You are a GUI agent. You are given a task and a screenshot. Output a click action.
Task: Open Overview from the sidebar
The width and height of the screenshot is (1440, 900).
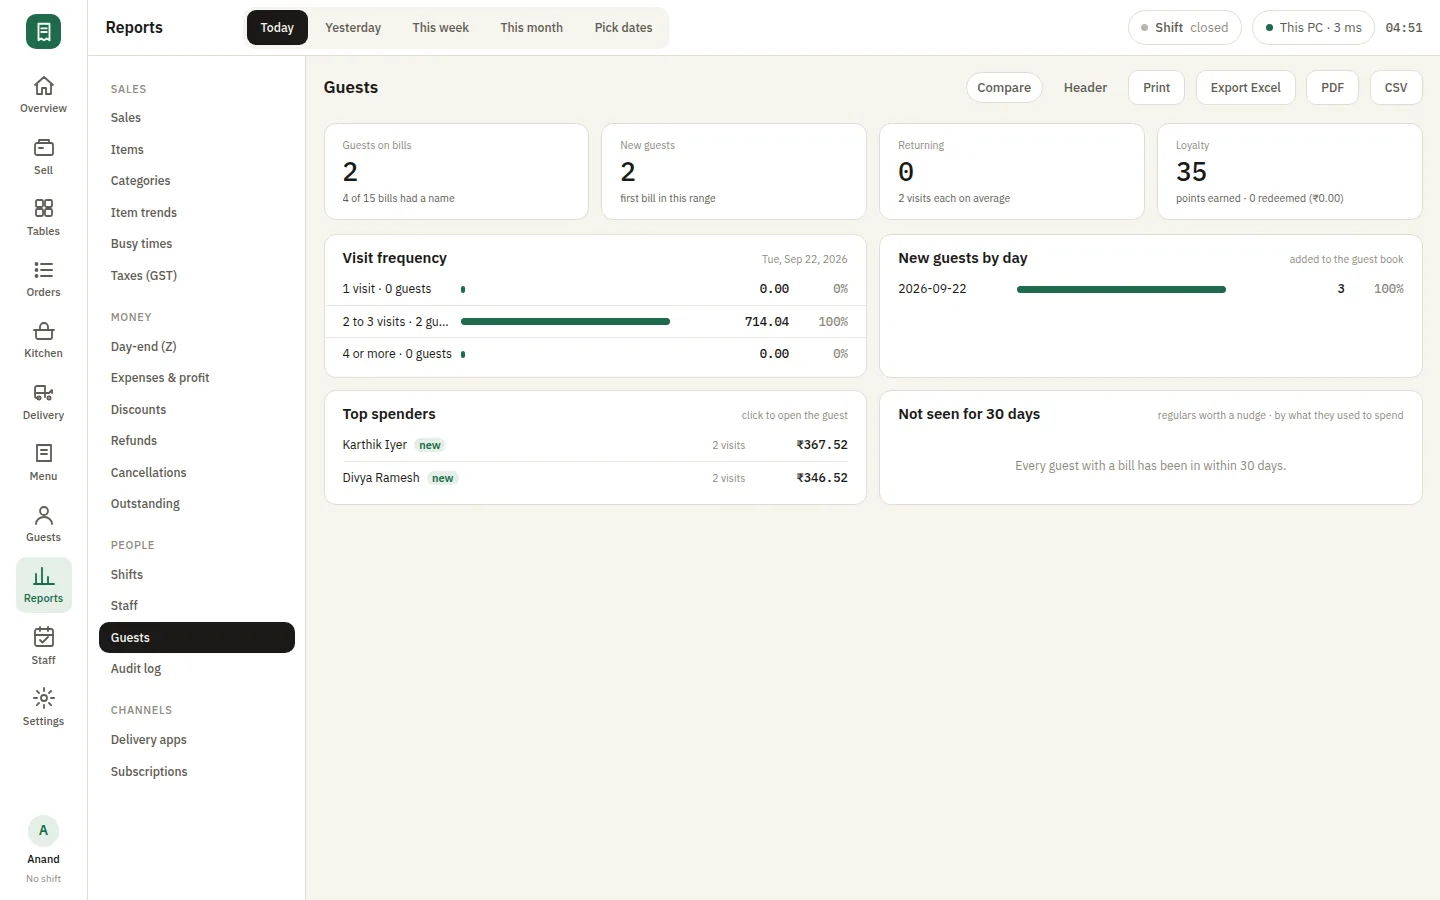[x=43, y=95]
